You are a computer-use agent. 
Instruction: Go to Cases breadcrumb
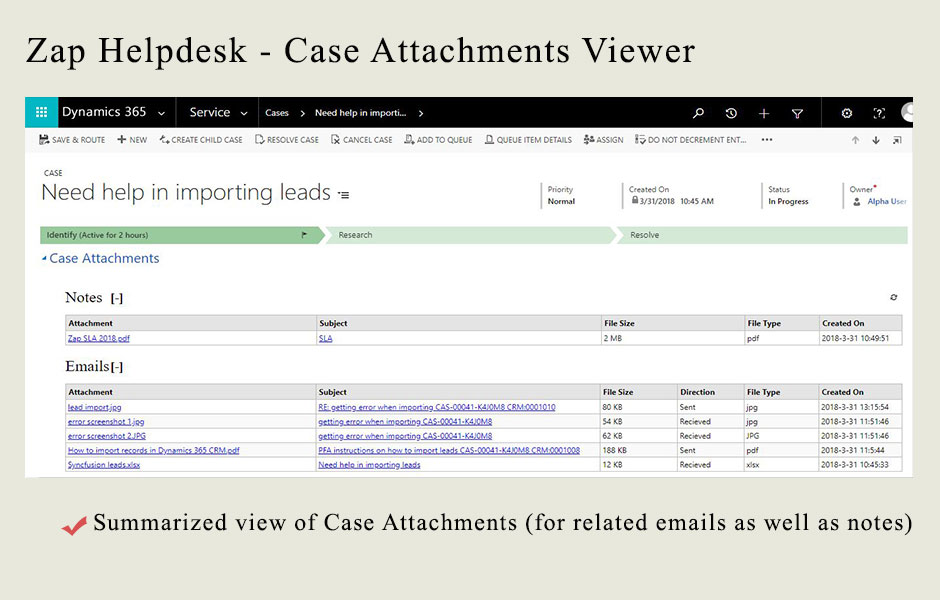pyautogui.click(x=277, y=113)
